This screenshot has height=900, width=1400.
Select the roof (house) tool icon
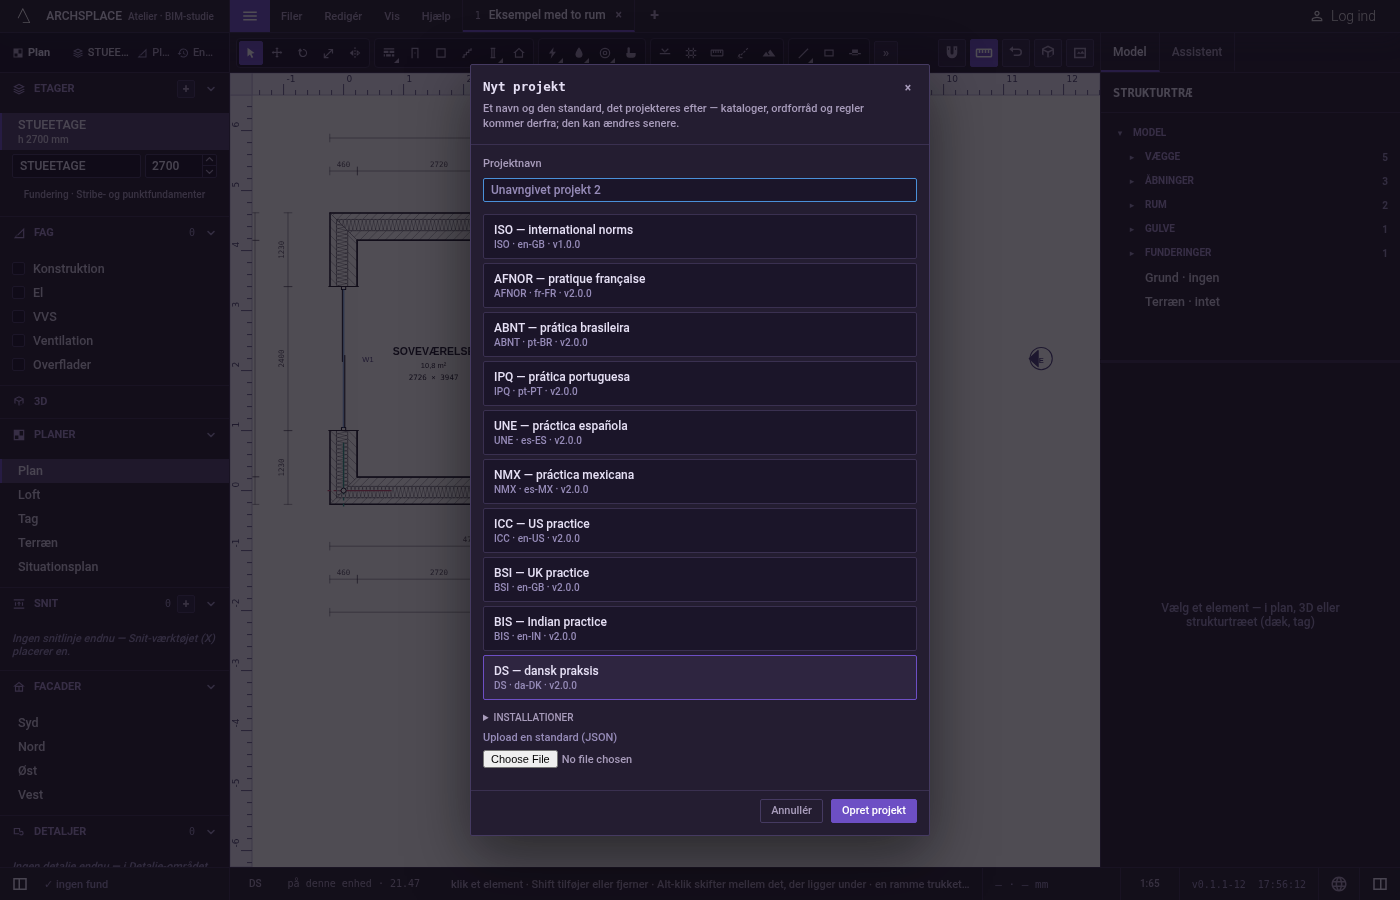tap(519, 53)
